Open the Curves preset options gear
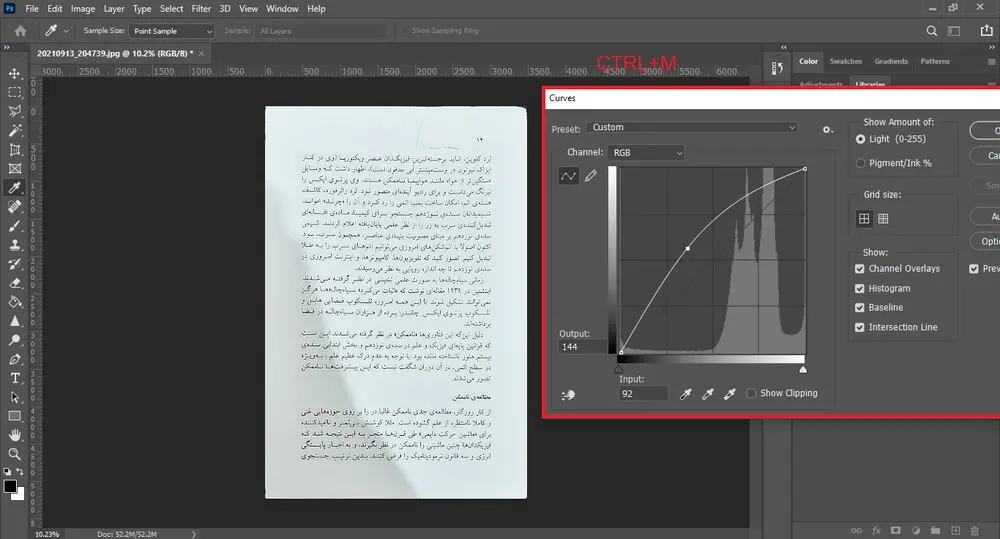 pos(827,129)
